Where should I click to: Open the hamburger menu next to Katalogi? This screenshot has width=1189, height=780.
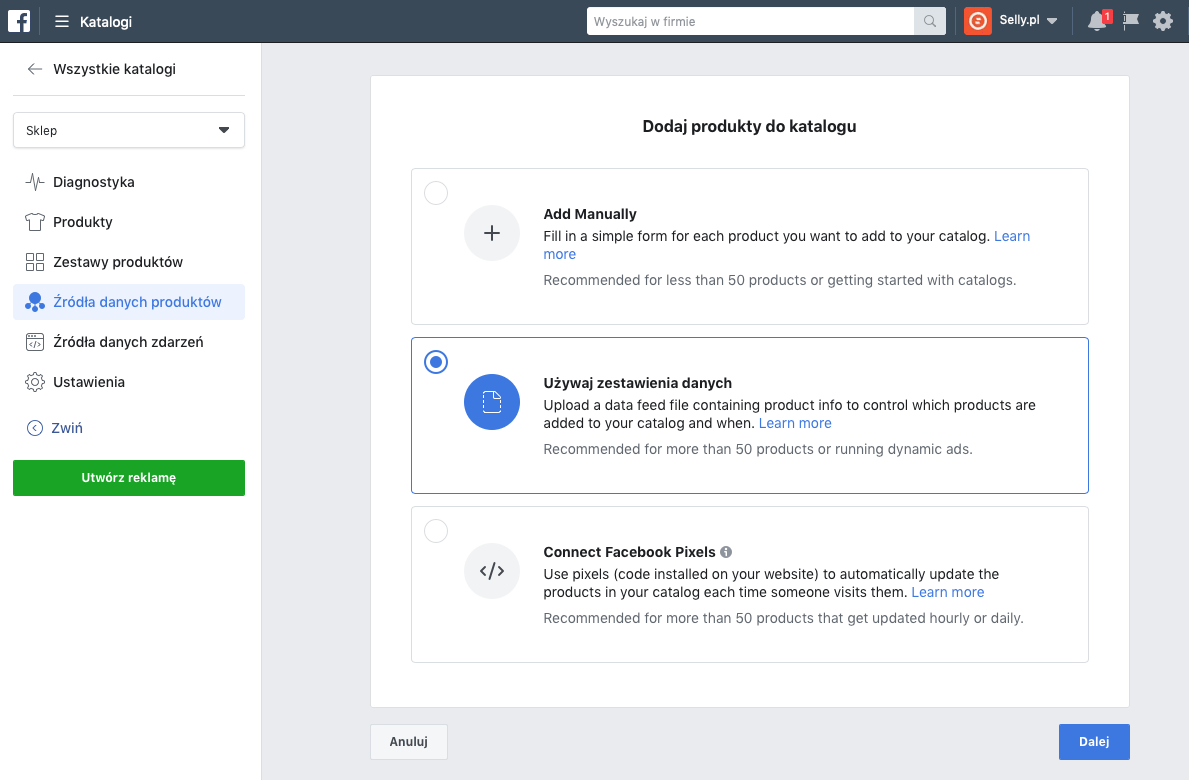[62, 21]
